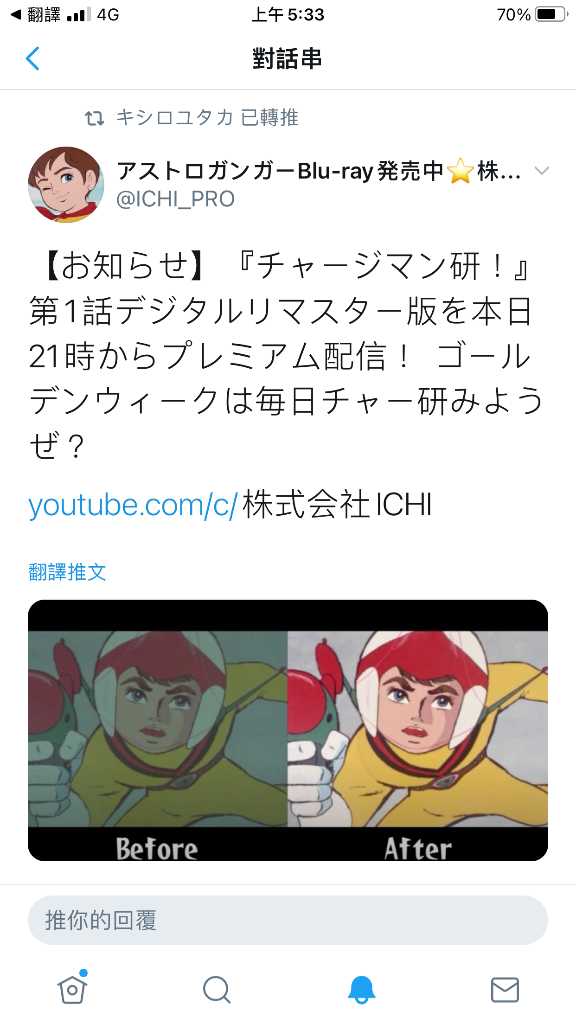Open the Before/After comparison image
This screenshot has height=1024, width=576.
(x=287, y=730)
